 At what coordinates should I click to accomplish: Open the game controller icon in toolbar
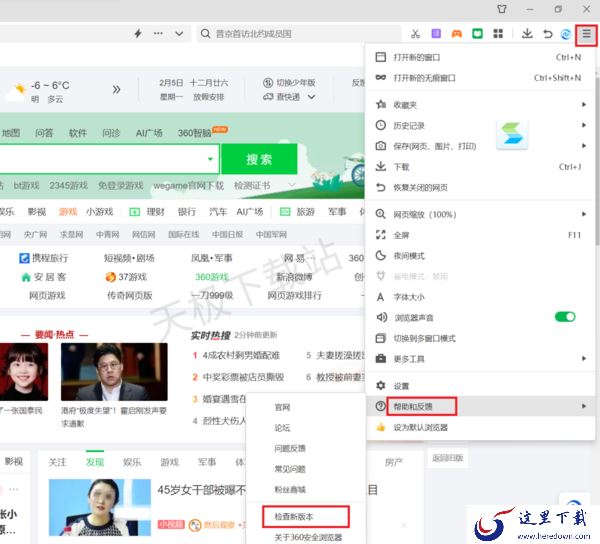pyautogui.click(x=457, y=34)
